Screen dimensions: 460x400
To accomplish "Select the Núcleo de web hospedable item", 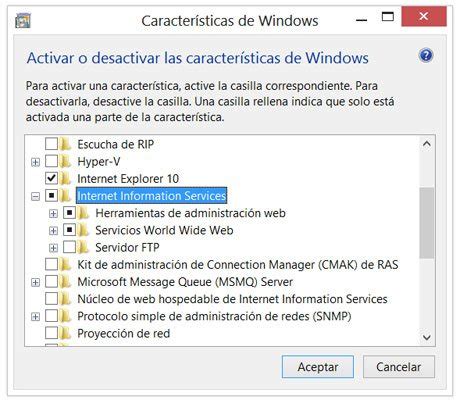I will [232, 299].
